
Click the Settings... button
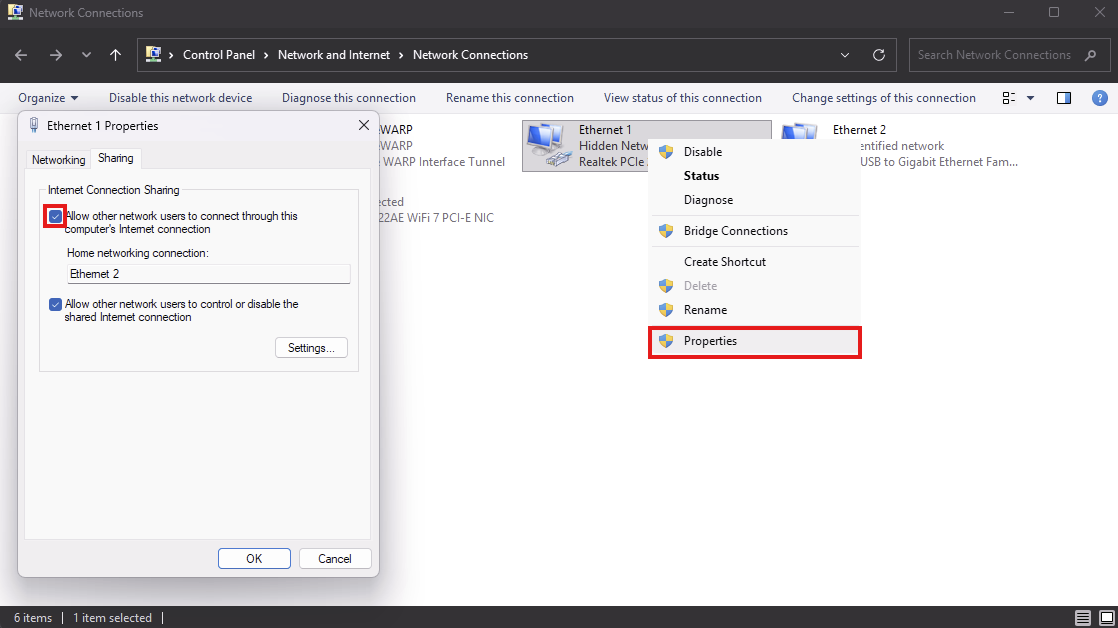point(311,348)
